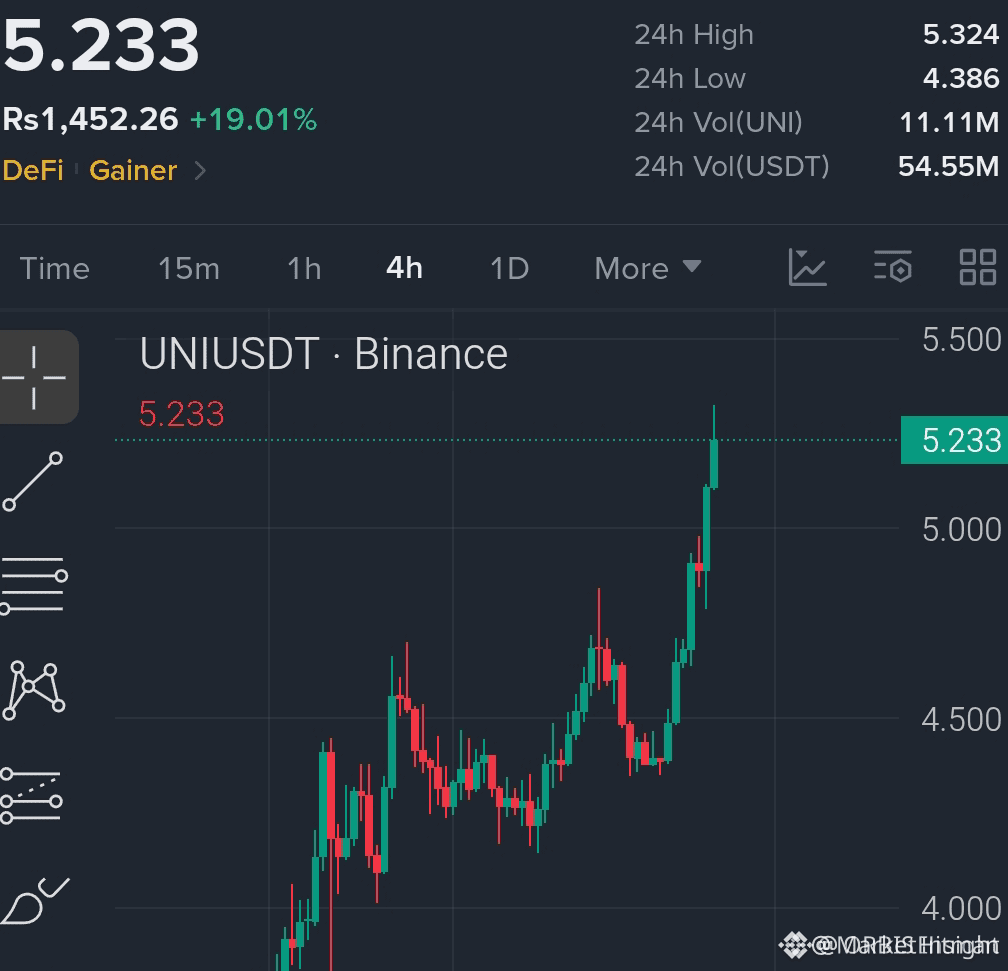
Task: Click the 5.000 price axis label
Action: coord(962,530)
